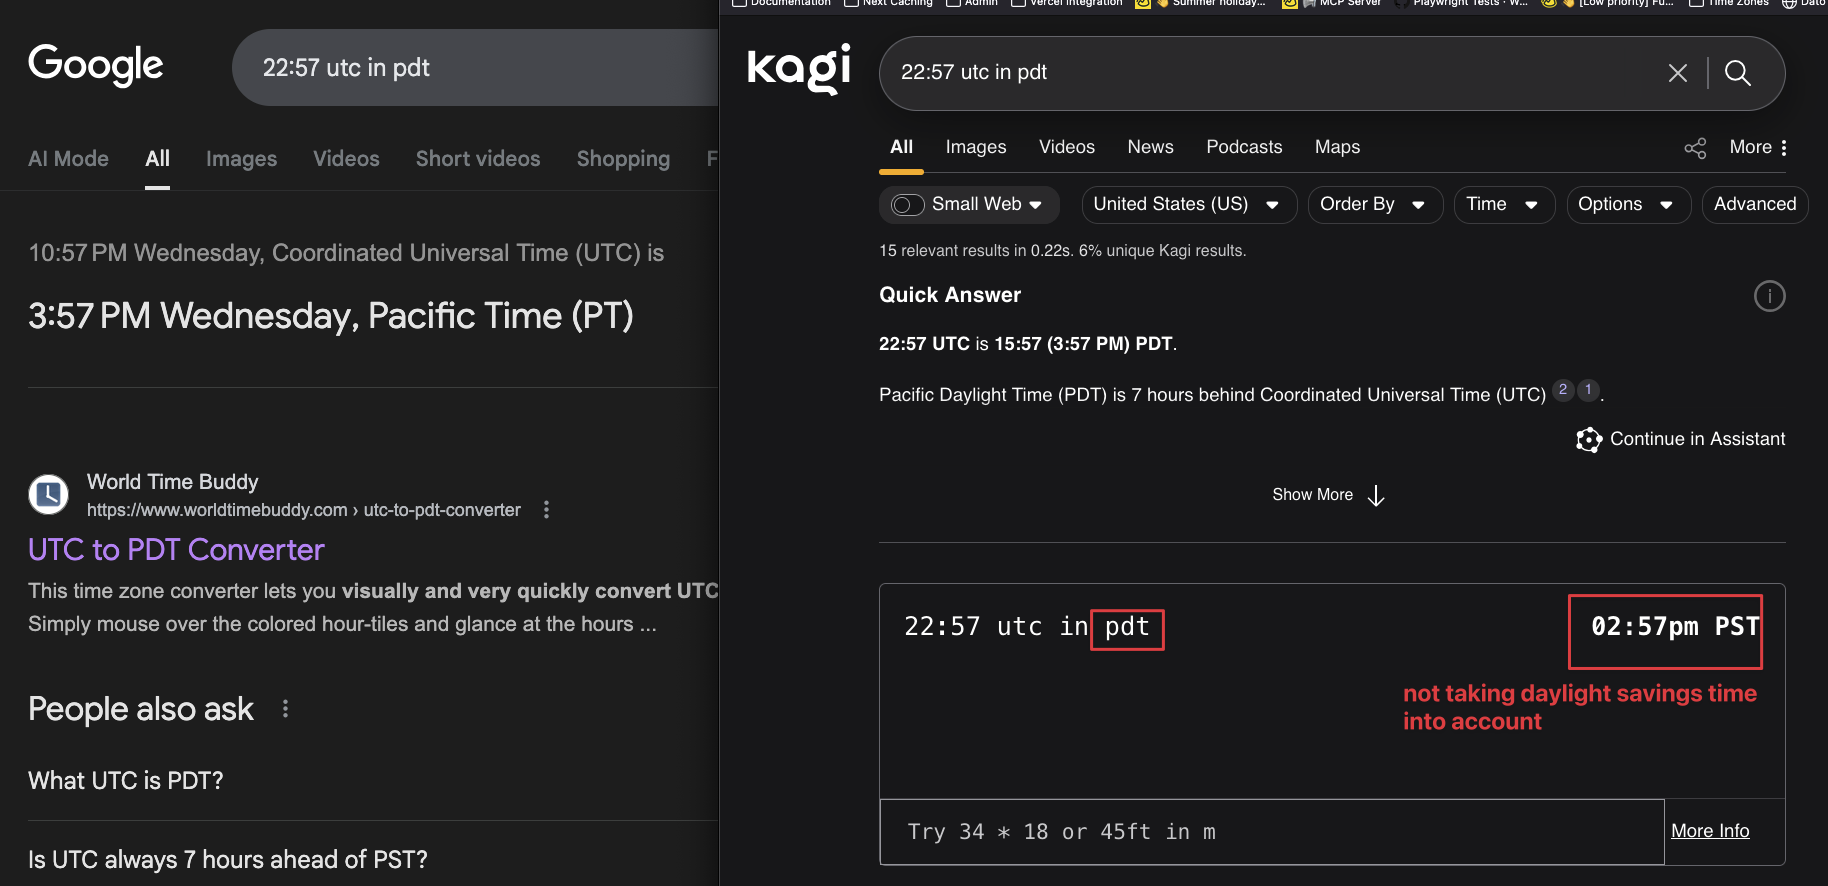
Task: Open the Kagi share results icon
Action: coord(1695,148)
